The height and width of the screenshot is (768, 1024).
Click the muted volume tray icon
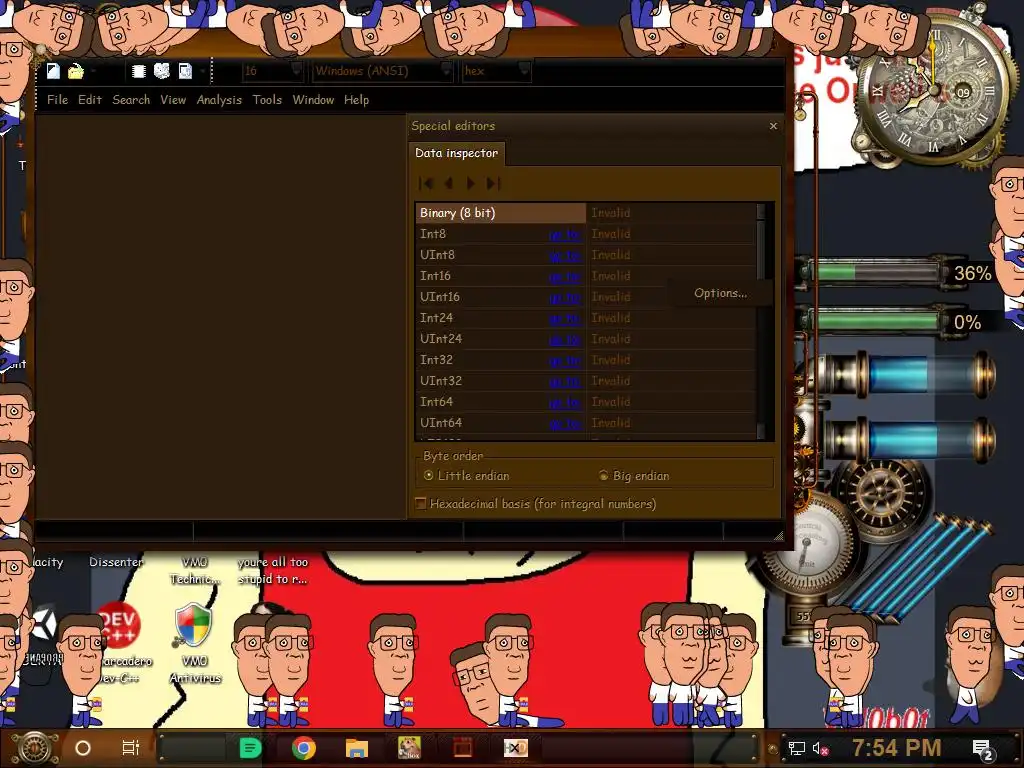(x=820, y=749)
